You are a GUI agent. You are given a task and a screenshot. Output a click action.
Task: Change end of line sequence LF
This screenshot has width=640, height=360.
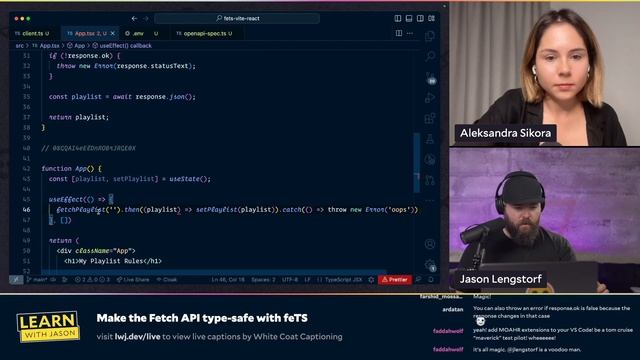pos(307,280)
